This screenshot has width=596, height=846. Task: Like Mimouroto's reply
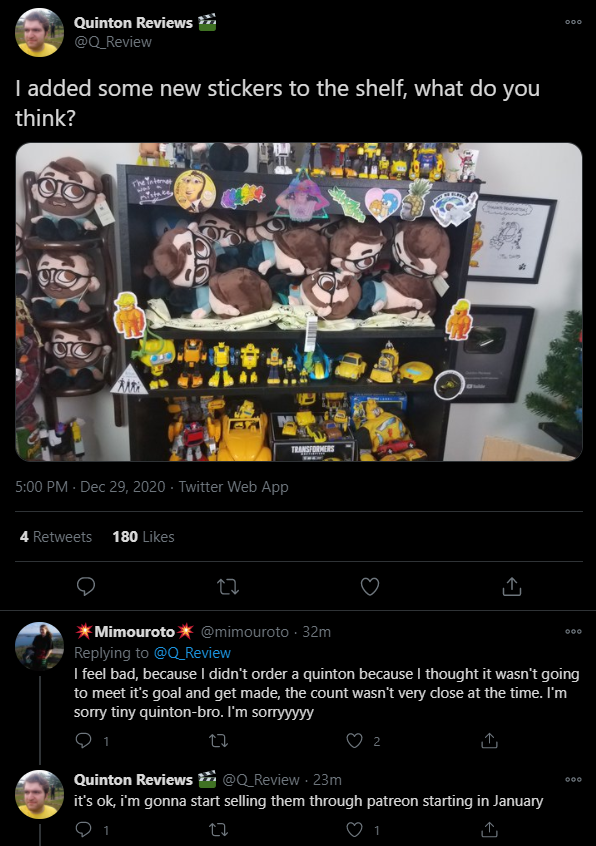[354, 740]
